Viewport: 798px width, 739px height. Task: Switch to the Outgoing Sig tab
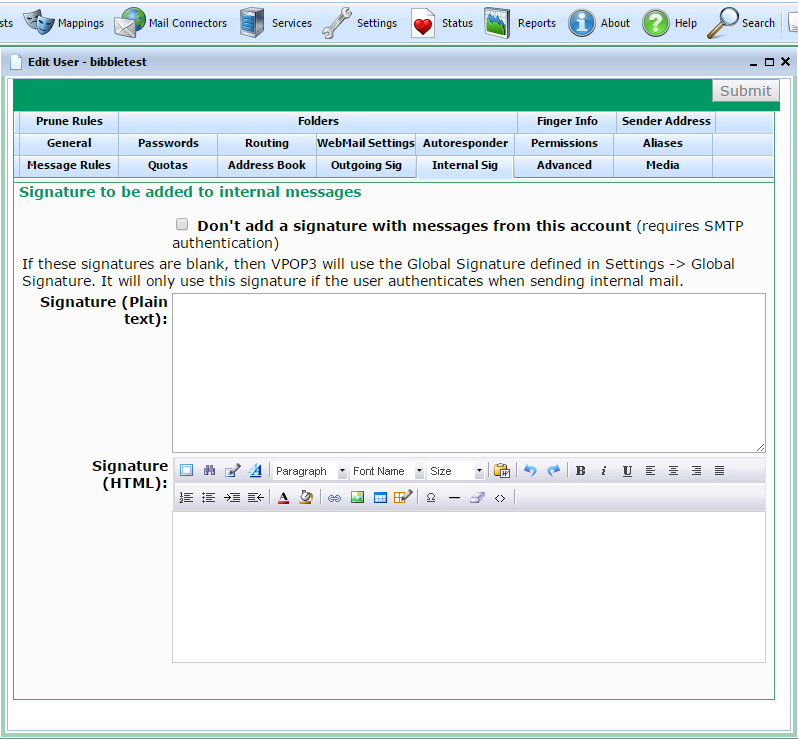pyautogui.click(x=366, y=165)
